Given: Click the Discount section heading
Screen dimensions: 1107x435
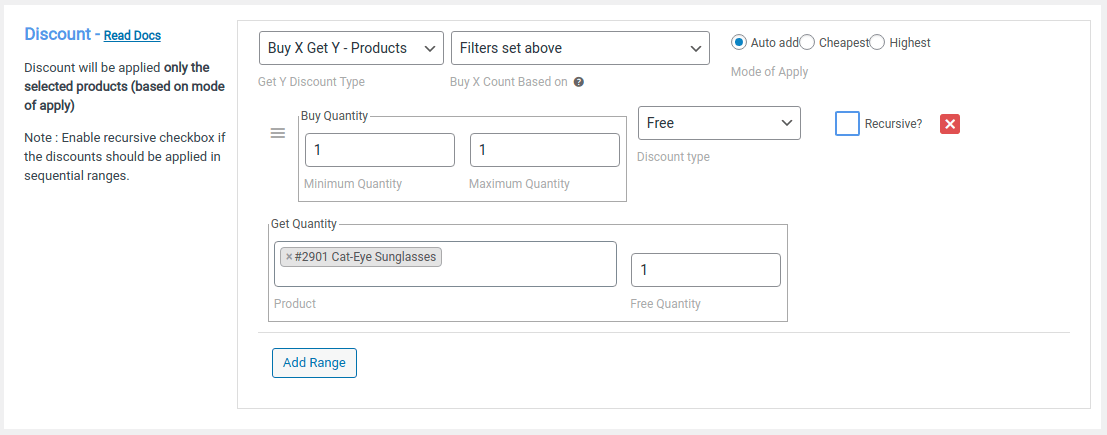Looking at the screenshot, I should tap(57, 34).
